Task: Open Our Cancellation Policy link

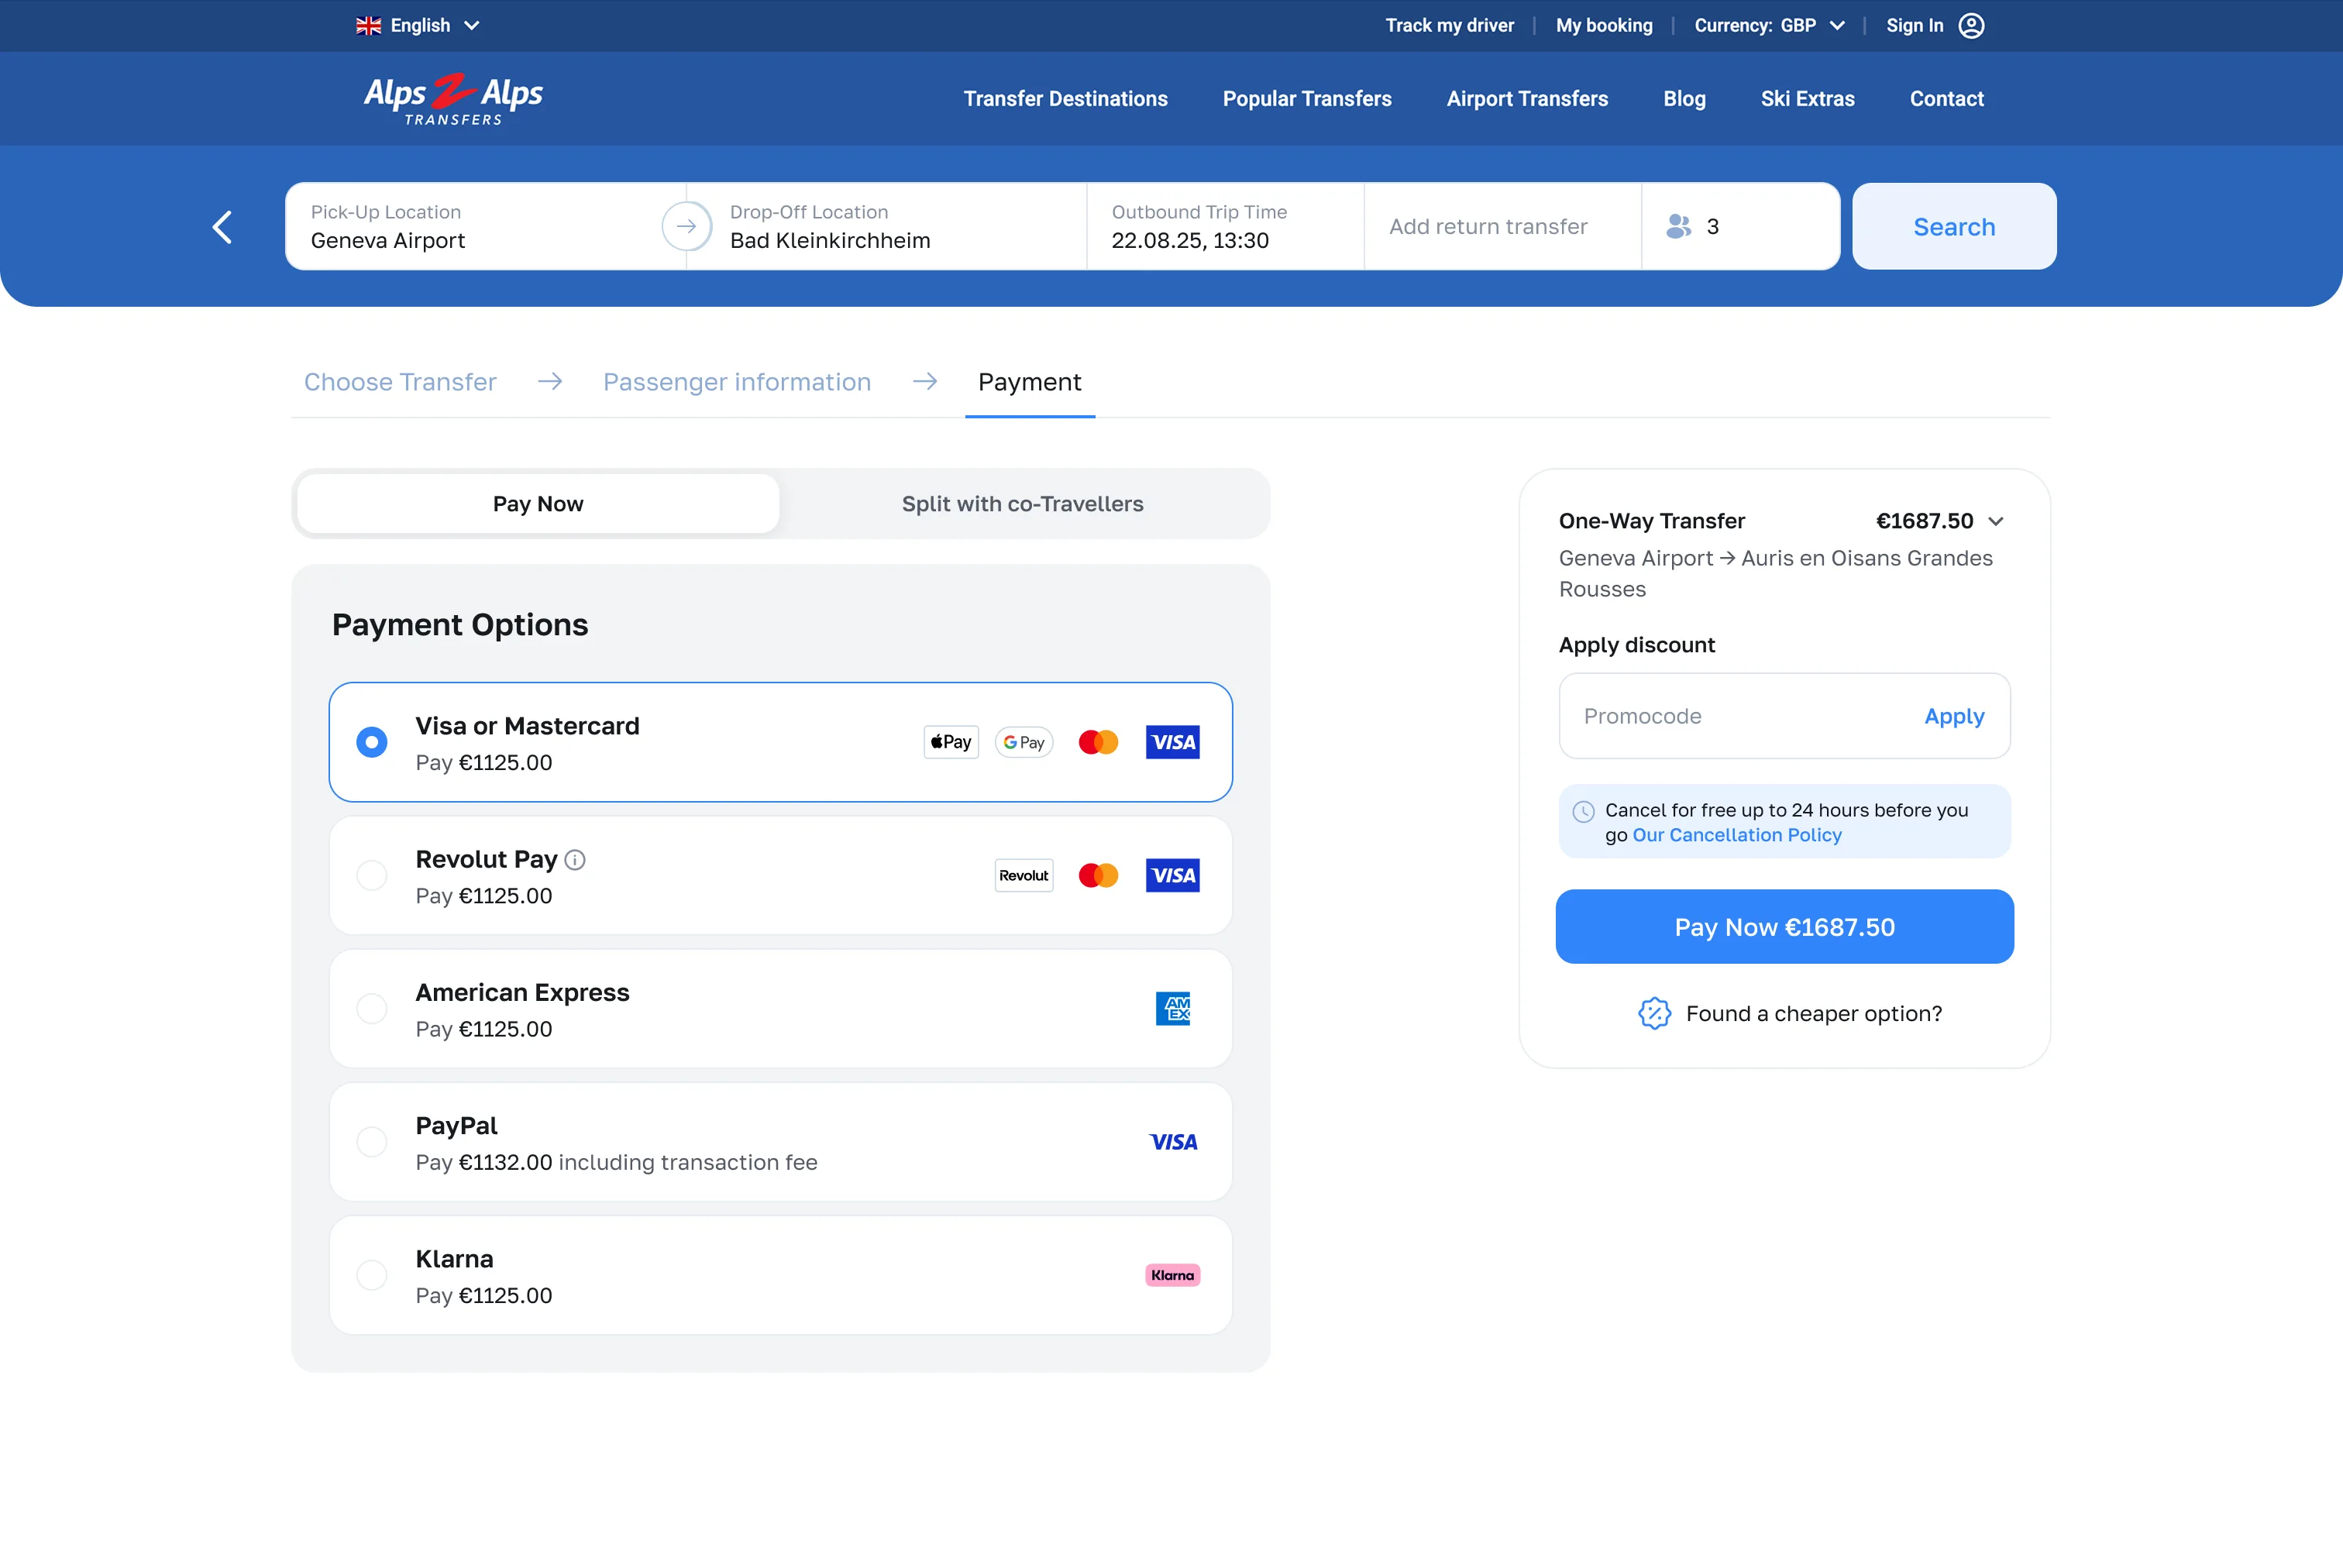Action: coord(1737,835)
